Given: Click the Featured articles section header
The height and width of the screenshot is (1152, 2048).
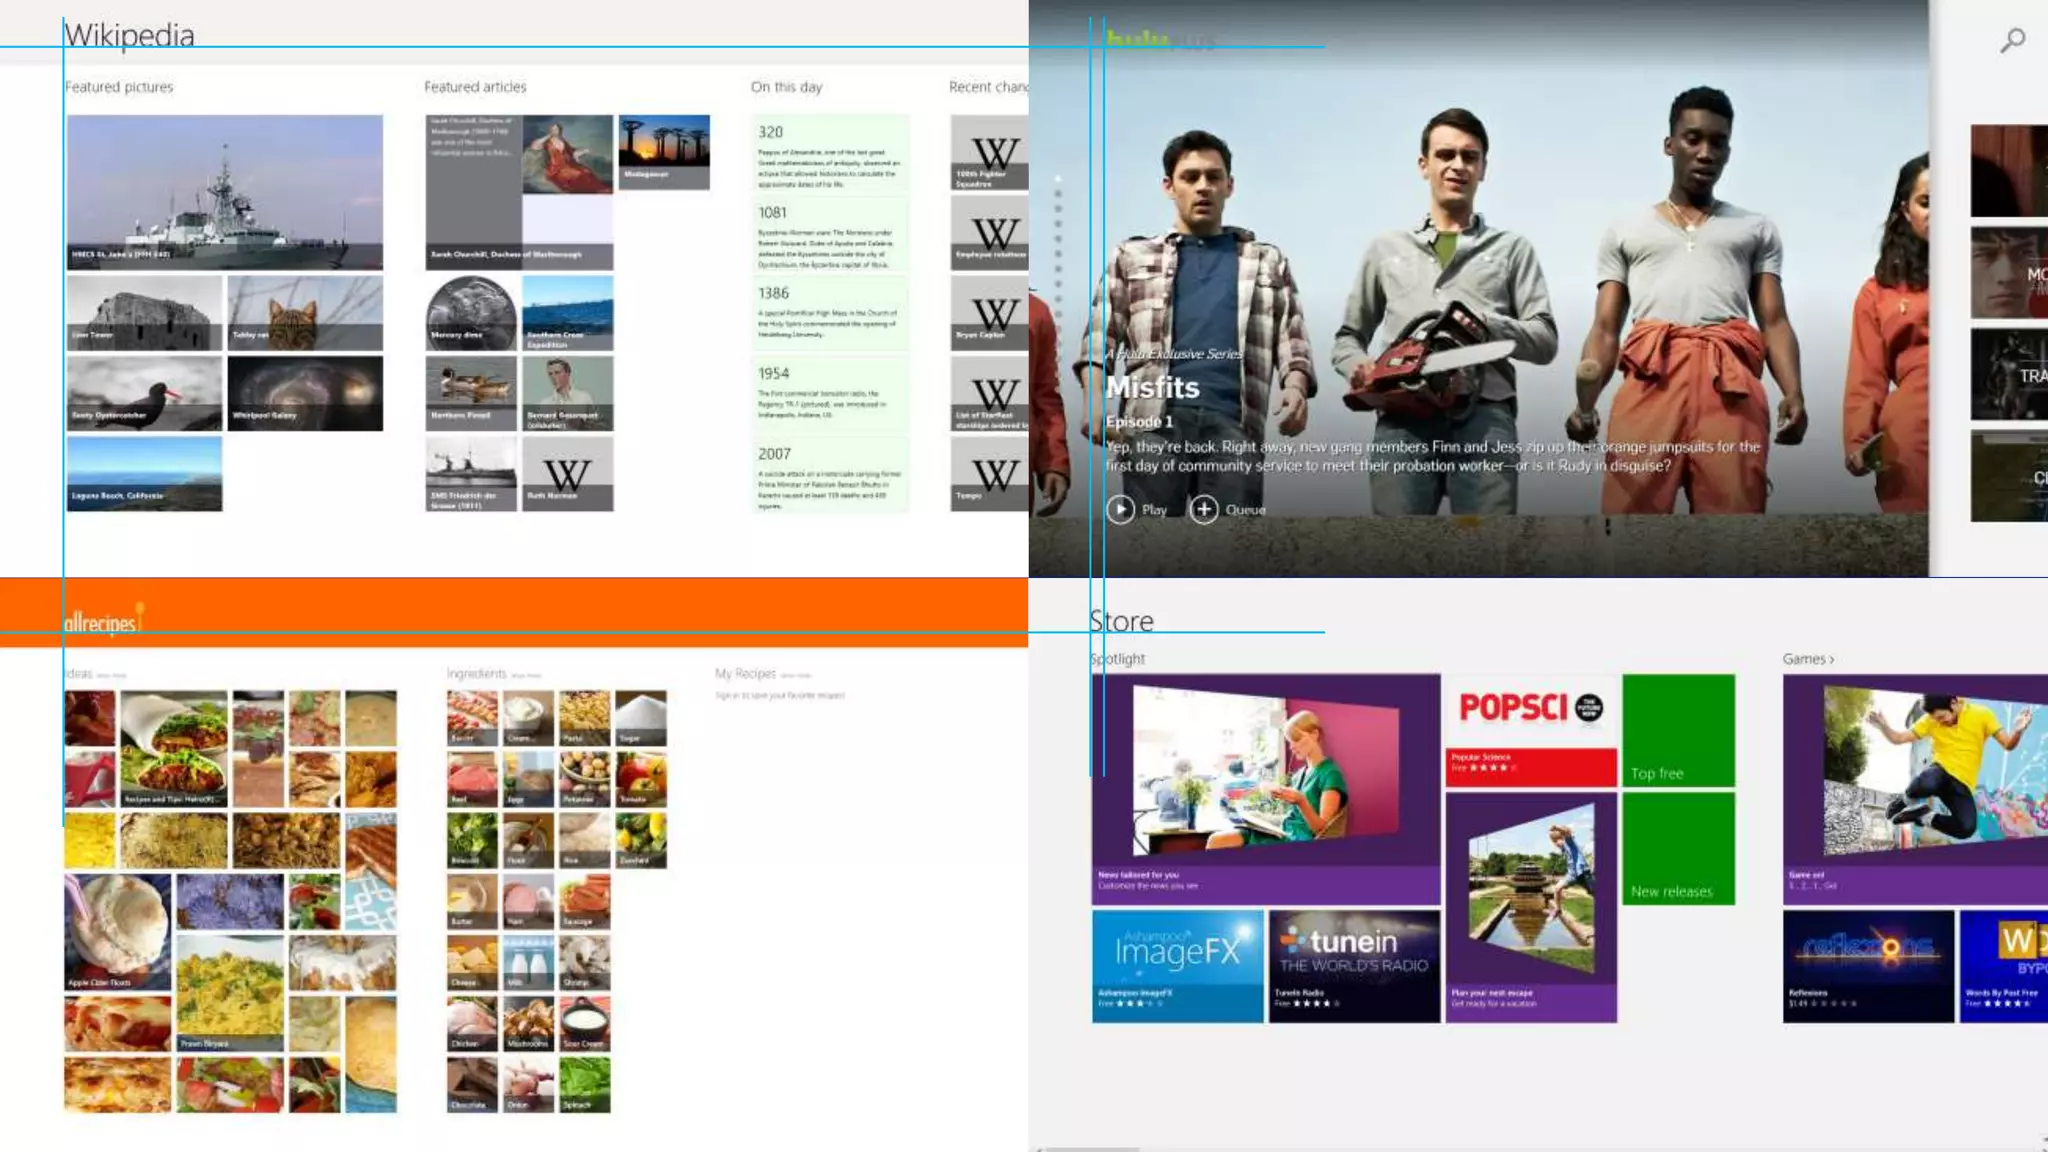Looking at the screenshot, I should pos(475,87).
